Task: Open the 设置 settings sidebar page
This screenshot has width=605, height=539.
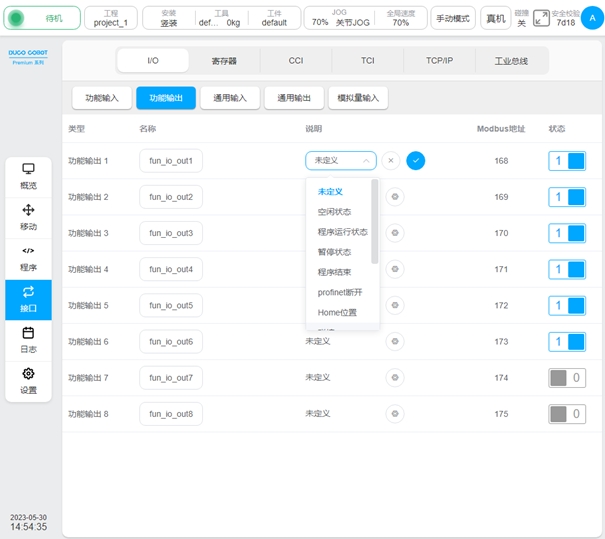Action: click(x=28, y=381)
